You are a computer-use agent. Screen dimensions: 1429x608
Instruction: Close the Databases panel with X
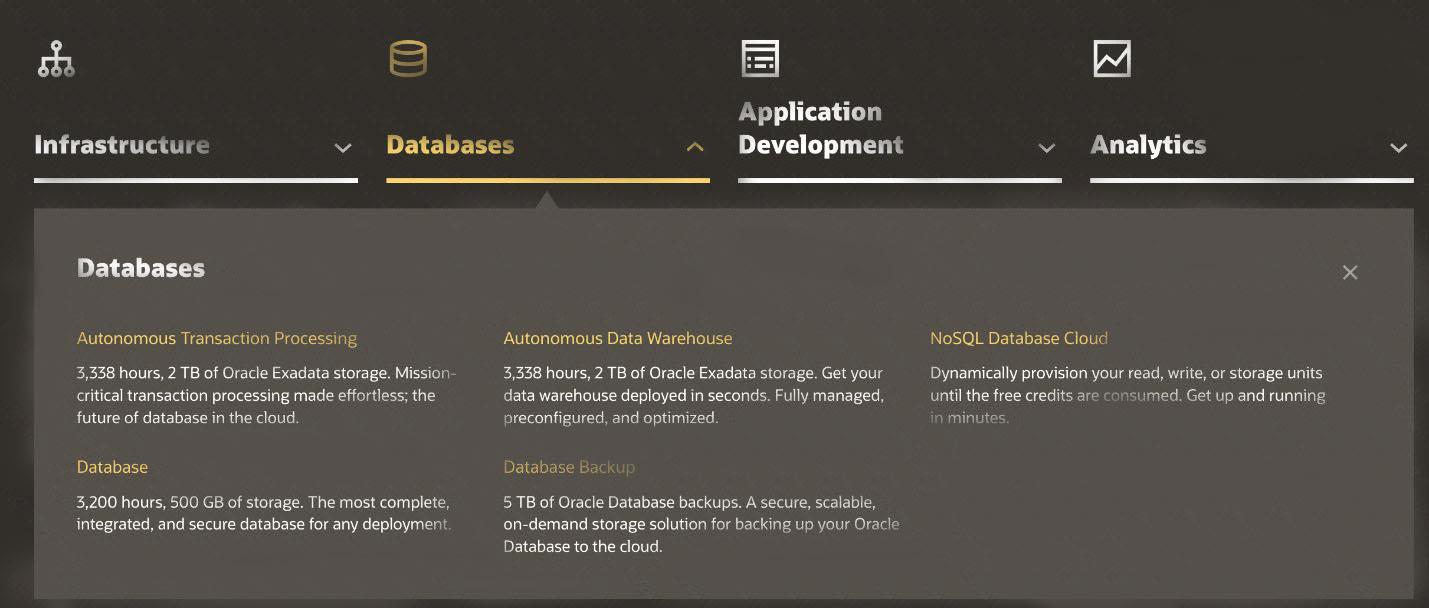click(1350, 272)
